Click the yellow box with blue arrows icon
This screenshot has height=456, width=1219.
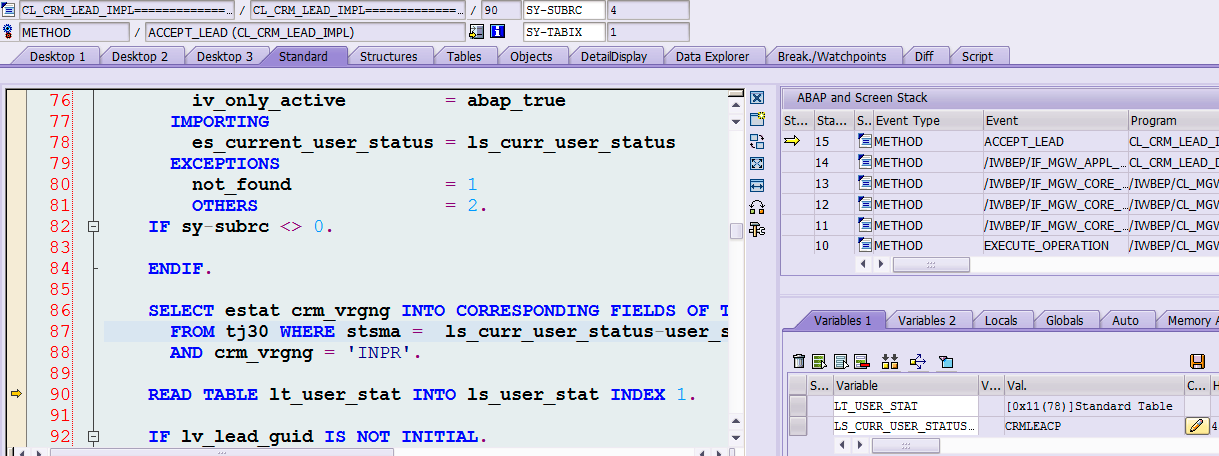(919, 361)
